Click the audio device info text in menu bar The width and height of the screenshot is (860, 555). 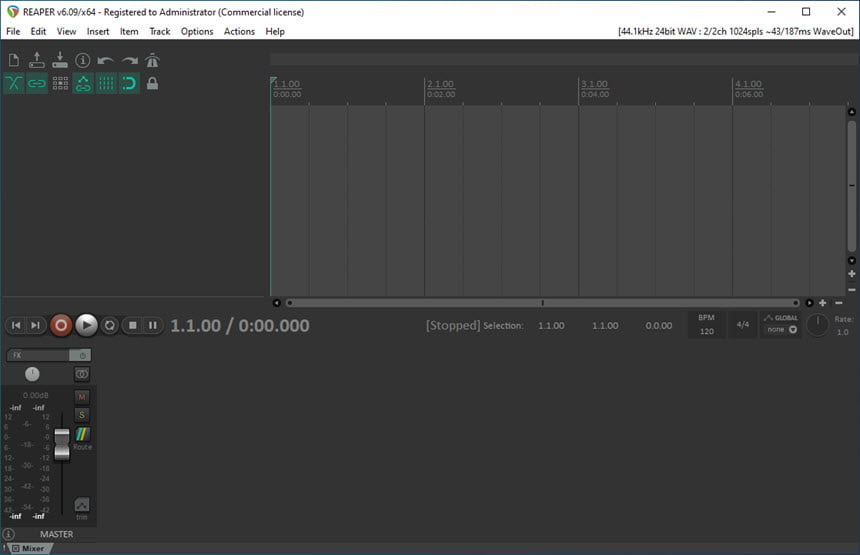pyautogui.click(x=735, y=31)
